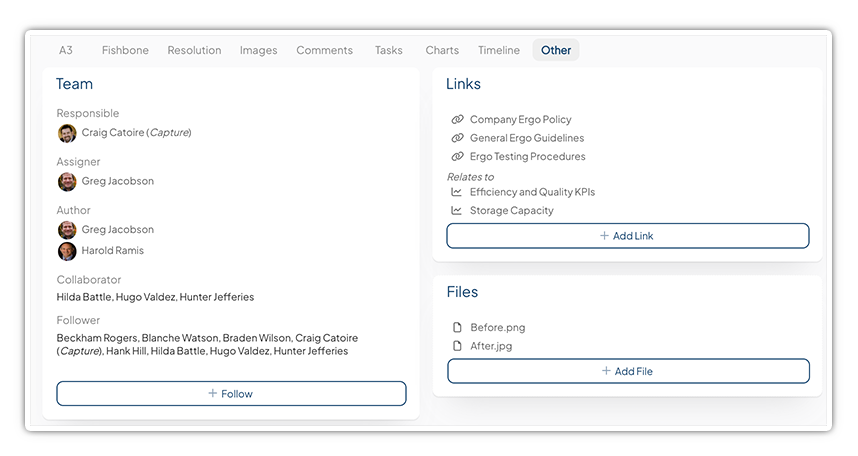Switch to the Fishbone tab

pyautogui.click(x=125, y=50)
